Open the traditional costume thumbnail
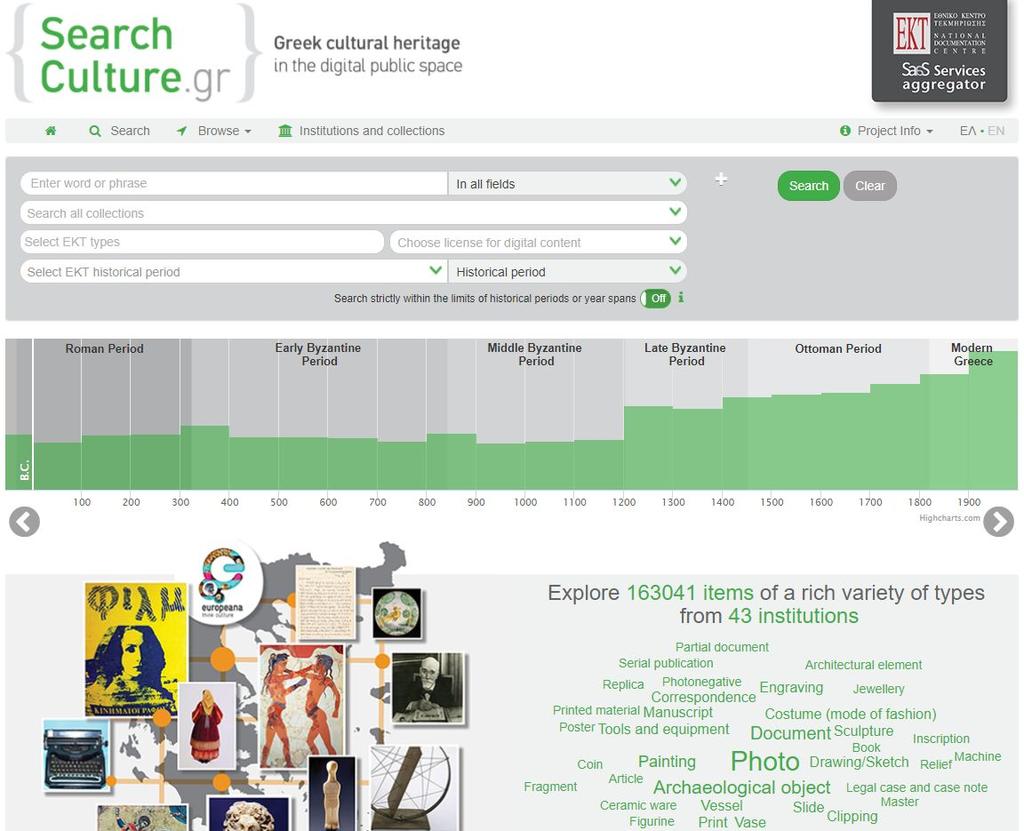Screen dimensions: 1024x831 tap(206, 726)
